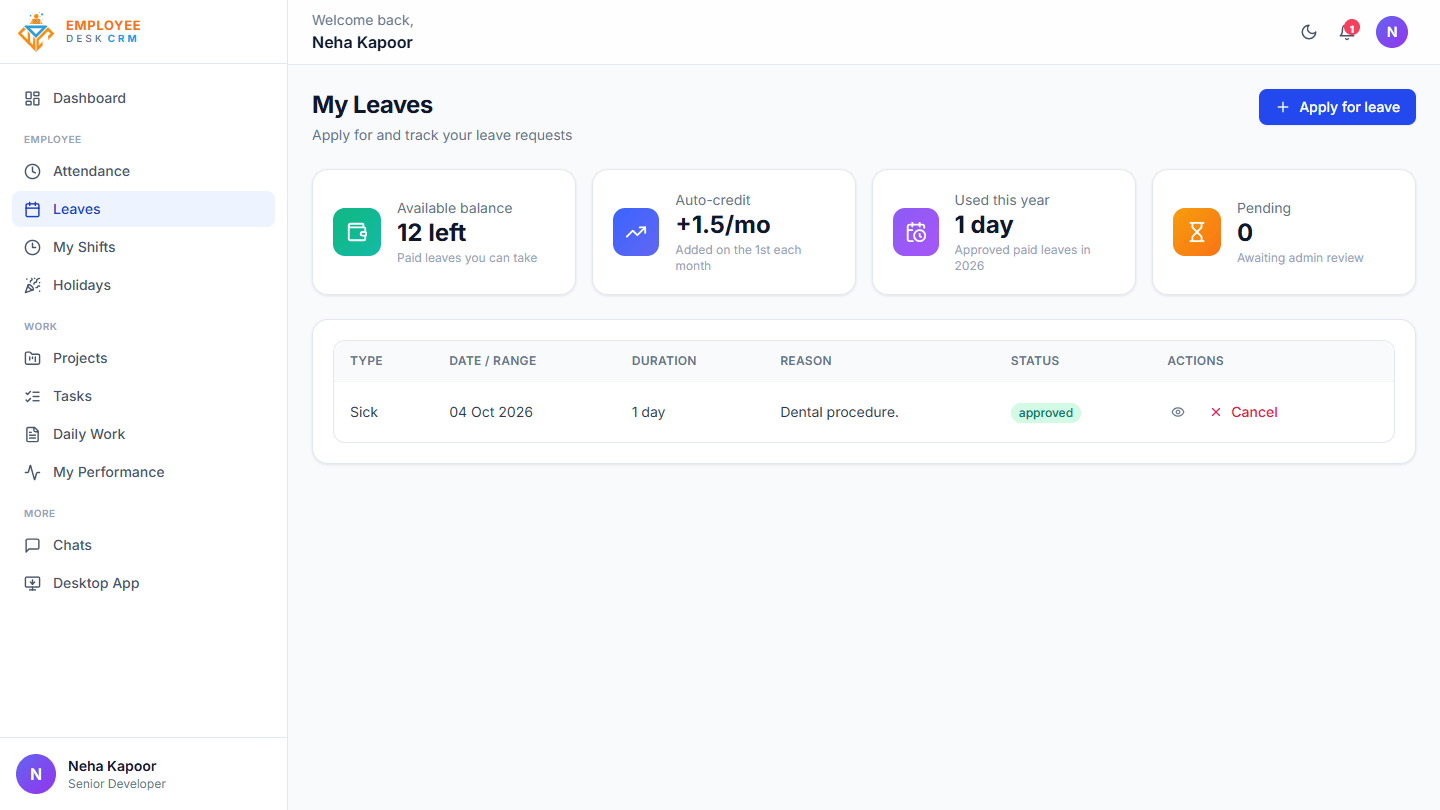The width and height of the screenshot is (1440, 810).
Task: Click the green wallet Available balance icon
Action: (357, 232)
